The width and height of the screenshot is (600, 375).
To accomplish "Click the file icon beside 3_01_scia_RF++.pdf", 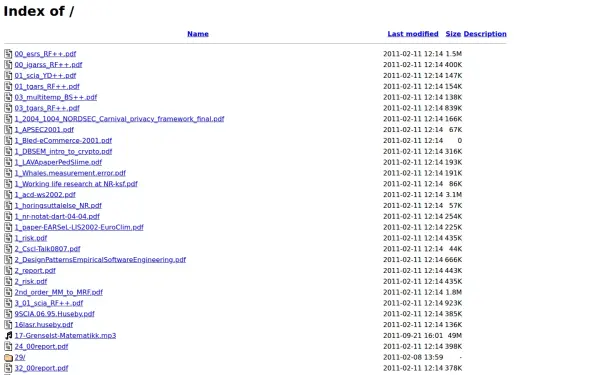I will point(8,303).
